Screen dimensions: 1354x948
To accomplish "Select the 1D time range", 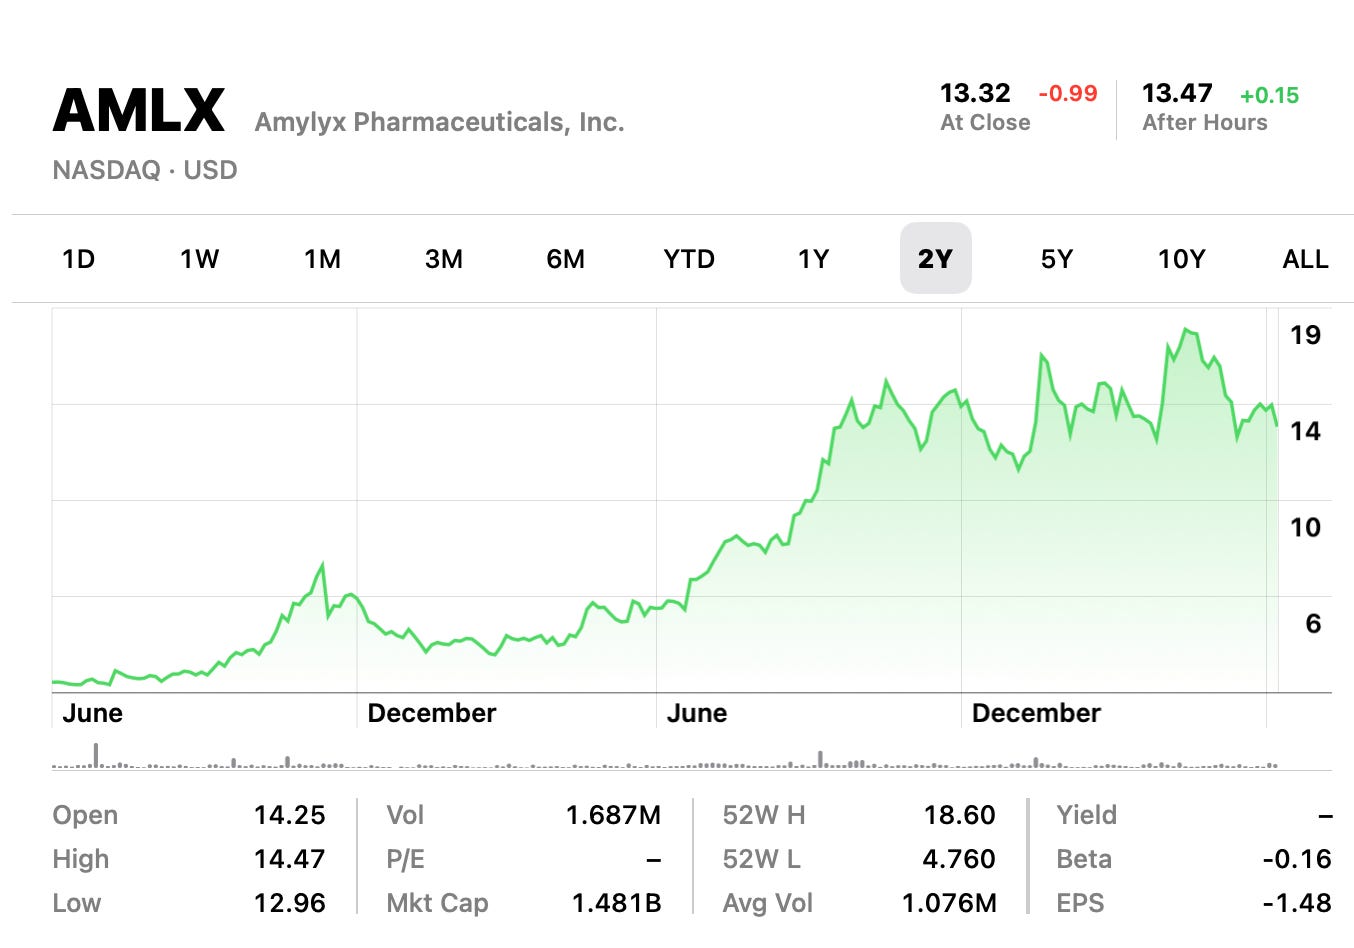I will click(x=78, y=259).
